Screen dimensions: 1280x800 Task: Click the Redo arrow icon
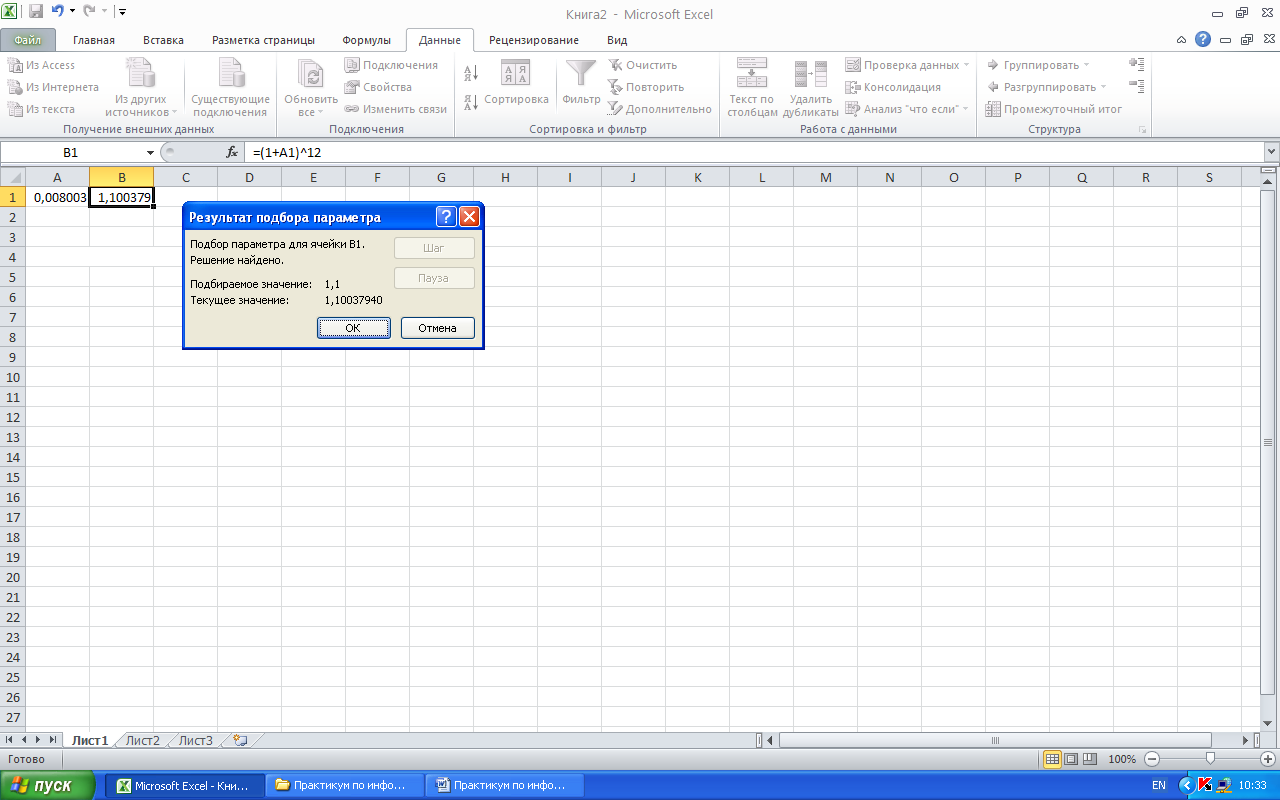click(x=89, y=12)
